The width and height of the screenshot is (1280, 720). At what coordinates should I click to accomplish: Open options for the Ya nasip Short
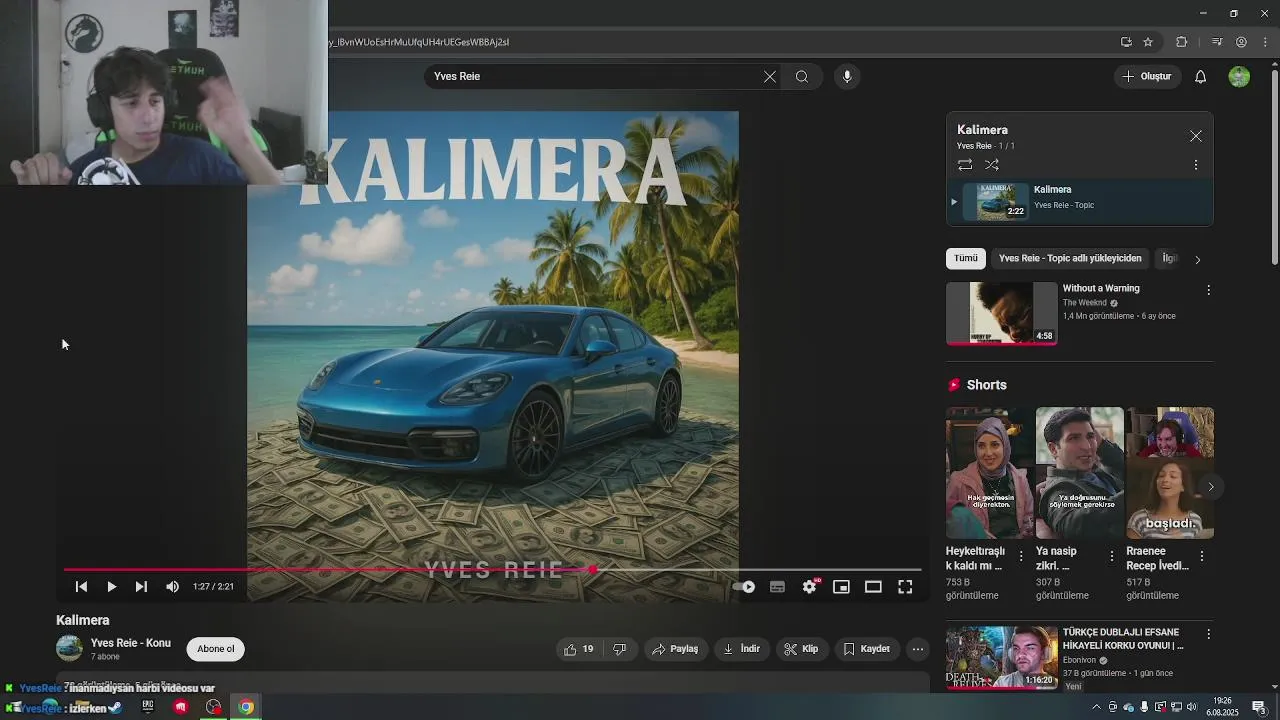(x=1111, y=556)
